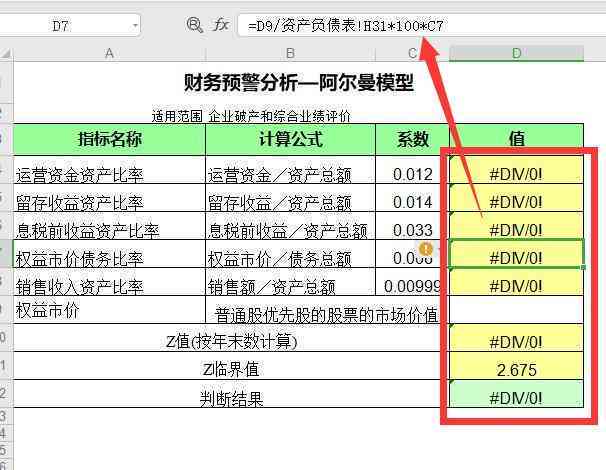Select header cell 计算公式
606x470 pixels.
click(x=290, y=139)
